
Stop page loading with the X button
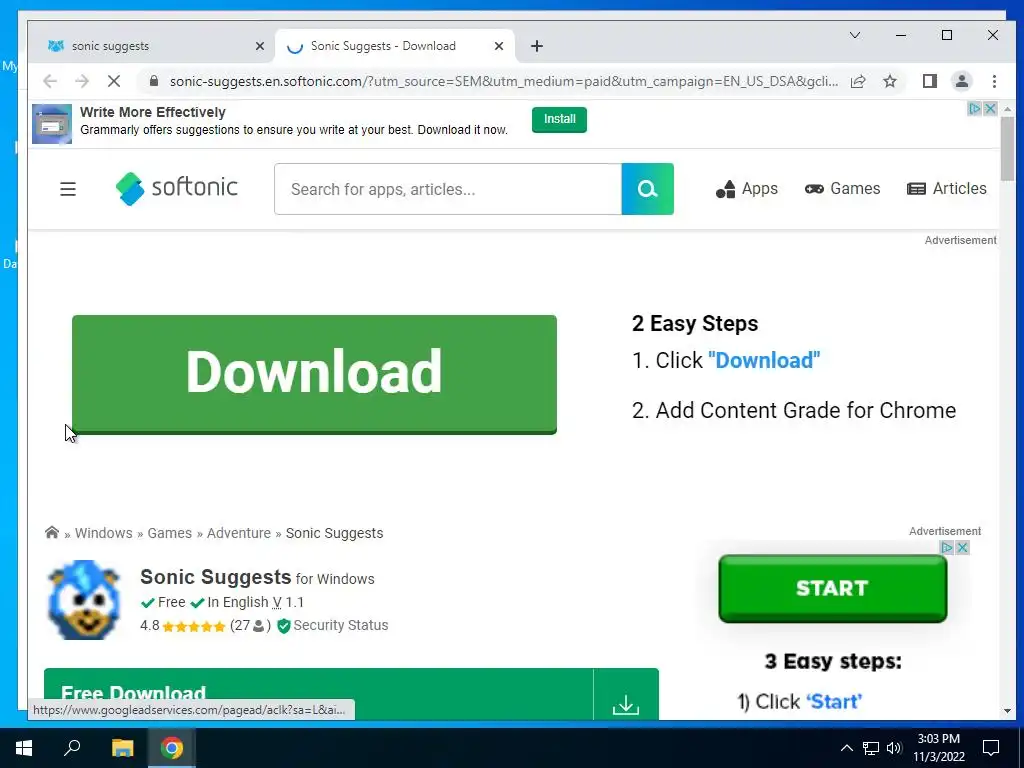114,81
